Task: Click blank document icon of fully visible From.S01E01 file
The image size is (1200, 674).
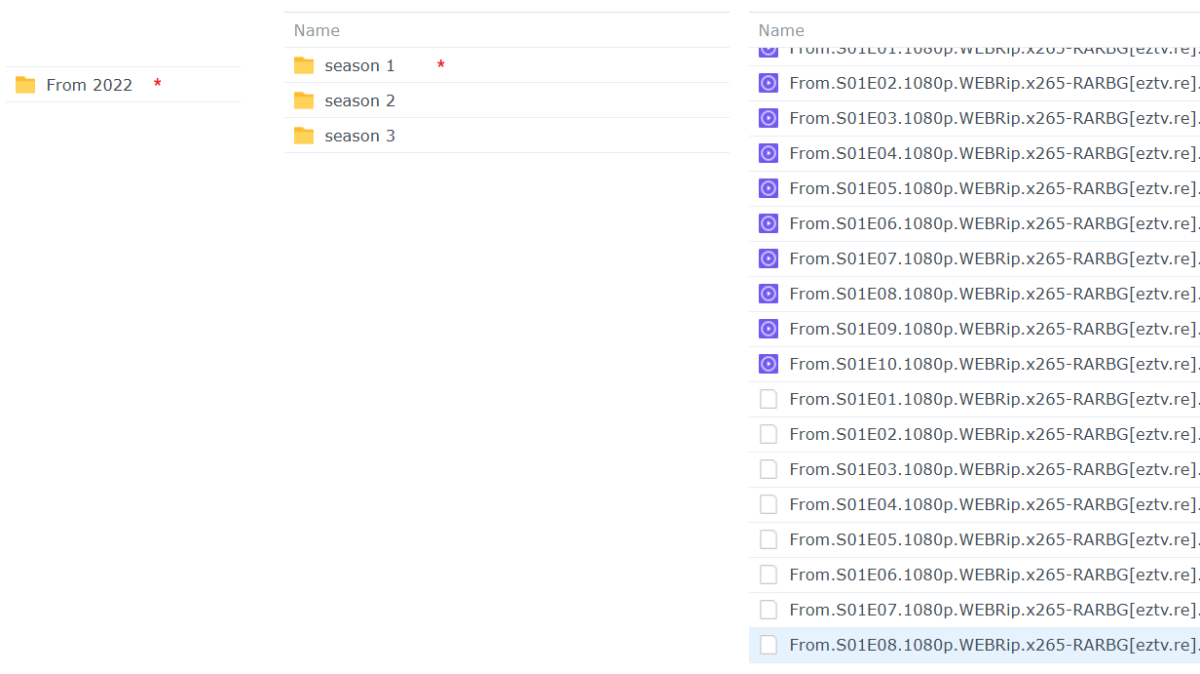Action: pyautogui.click(x=768, y=399)
